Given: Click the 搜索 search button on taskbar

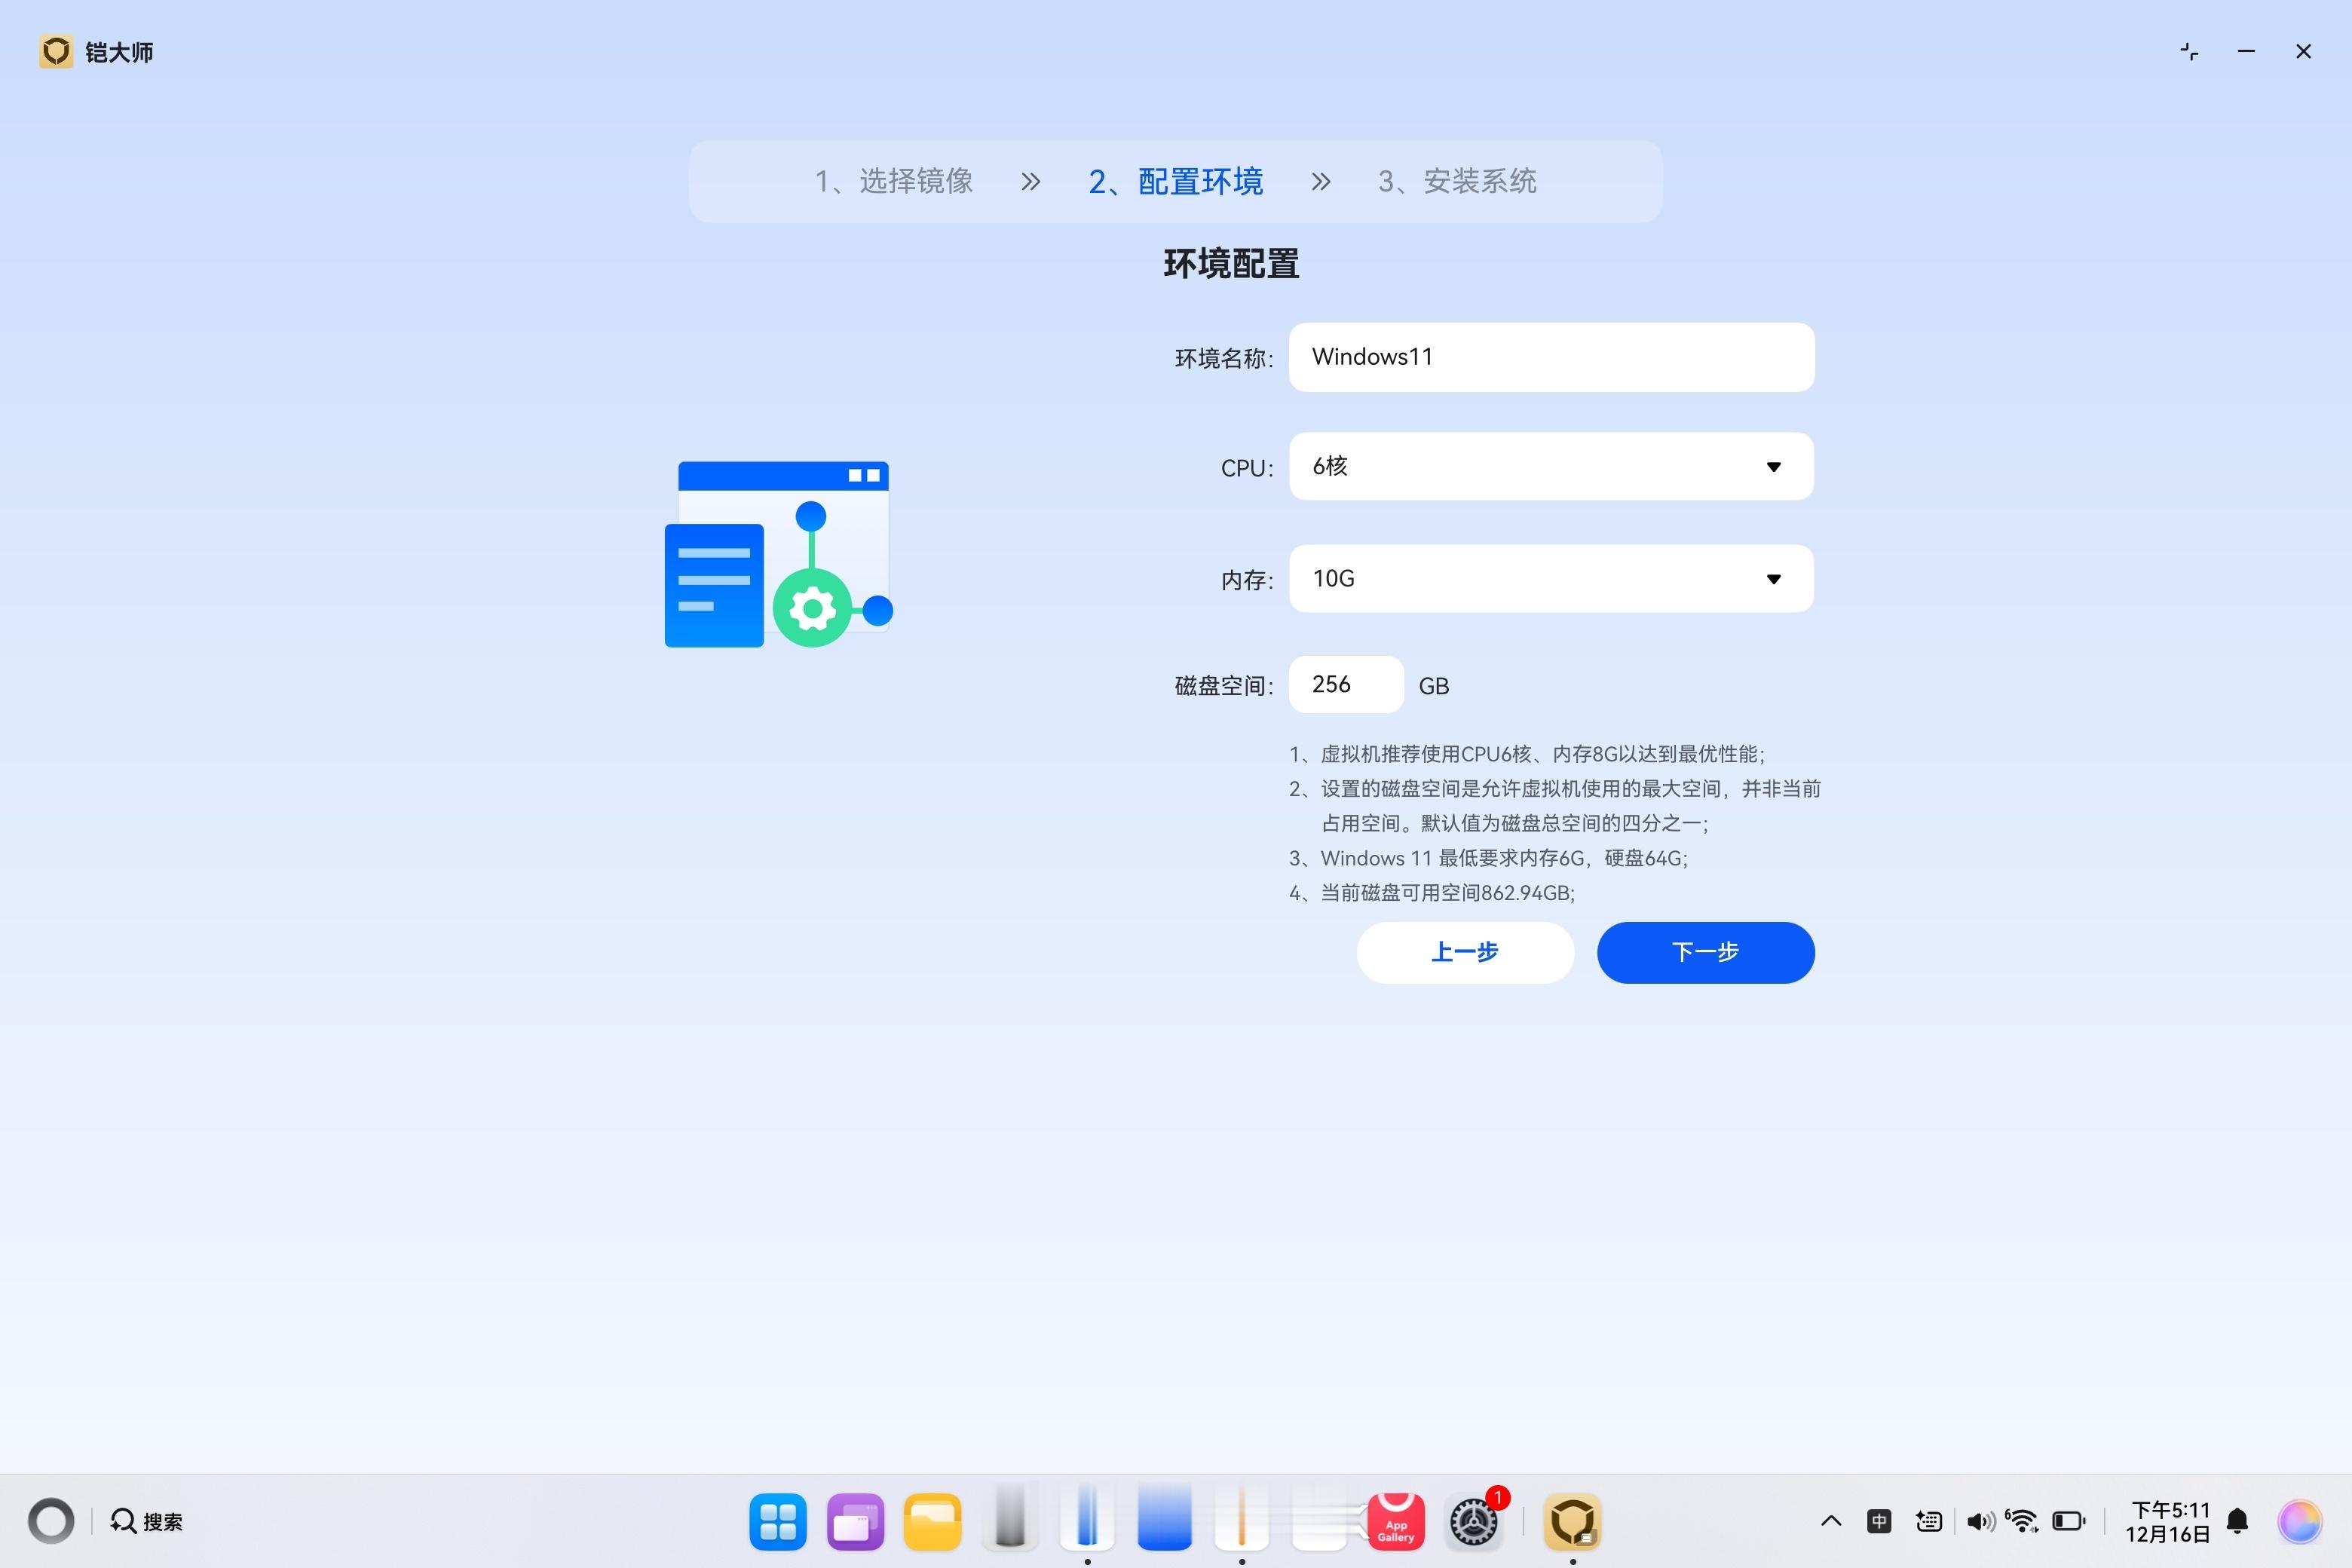Looking at the screenshot, I should point(147,1521).
